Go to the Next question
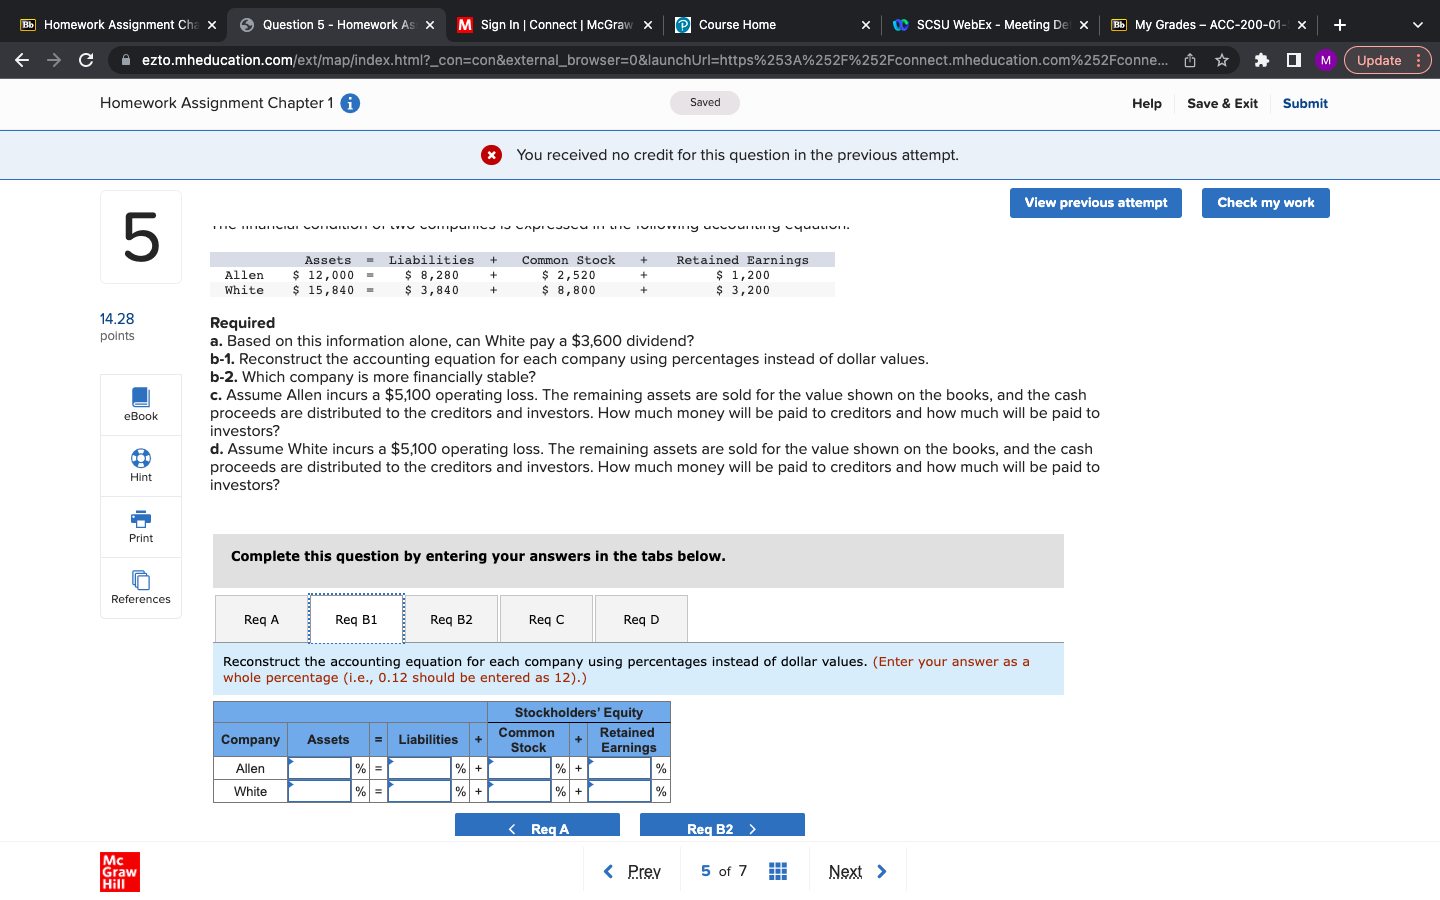 (x=858, y=872)
